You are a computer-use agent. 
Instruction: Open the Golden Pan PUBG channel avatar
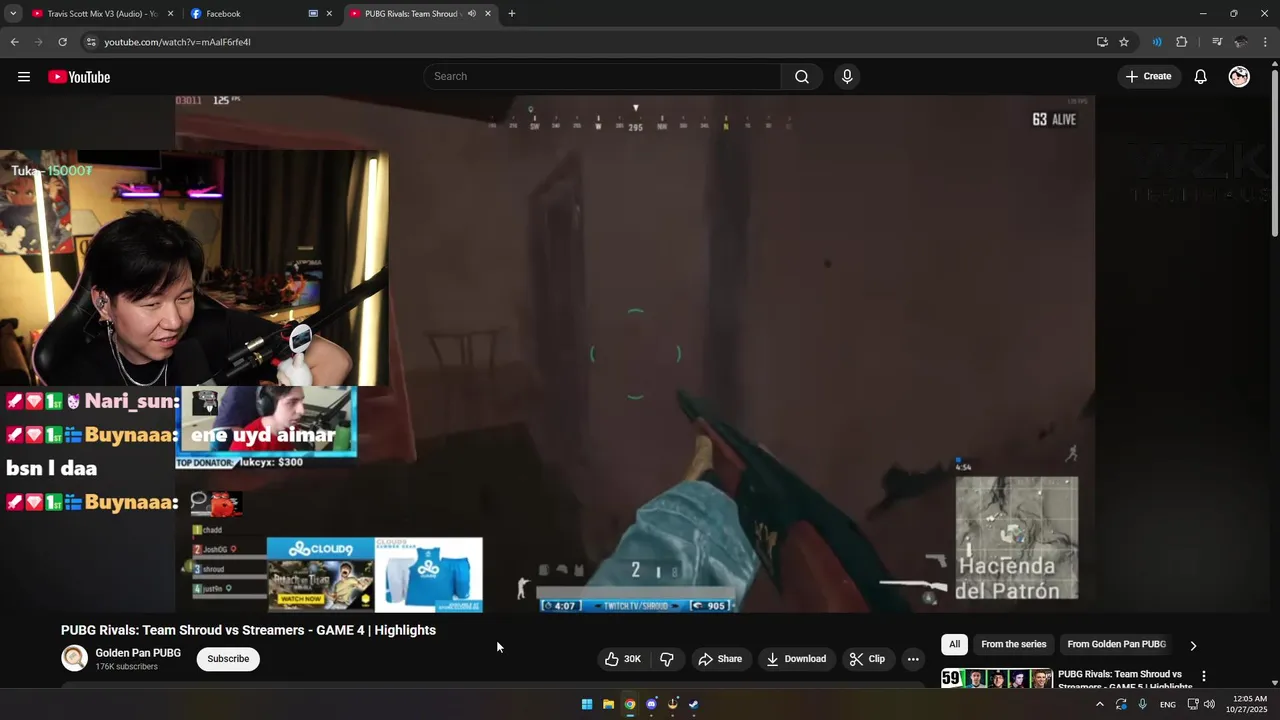pyautogui.click(x=74, y=658)
